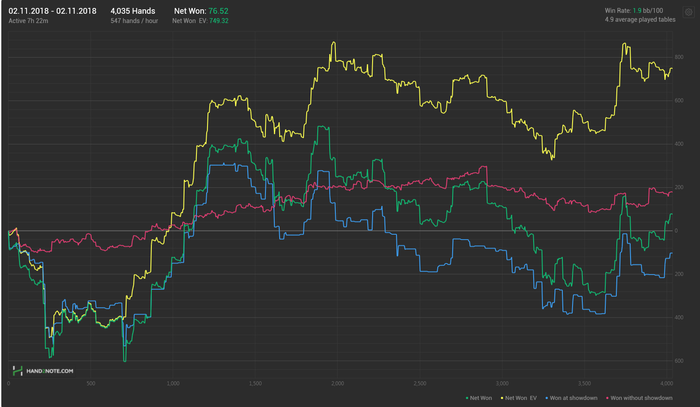Click the 547 hands / hour label
700x407 pixels.
click(134, 21)
